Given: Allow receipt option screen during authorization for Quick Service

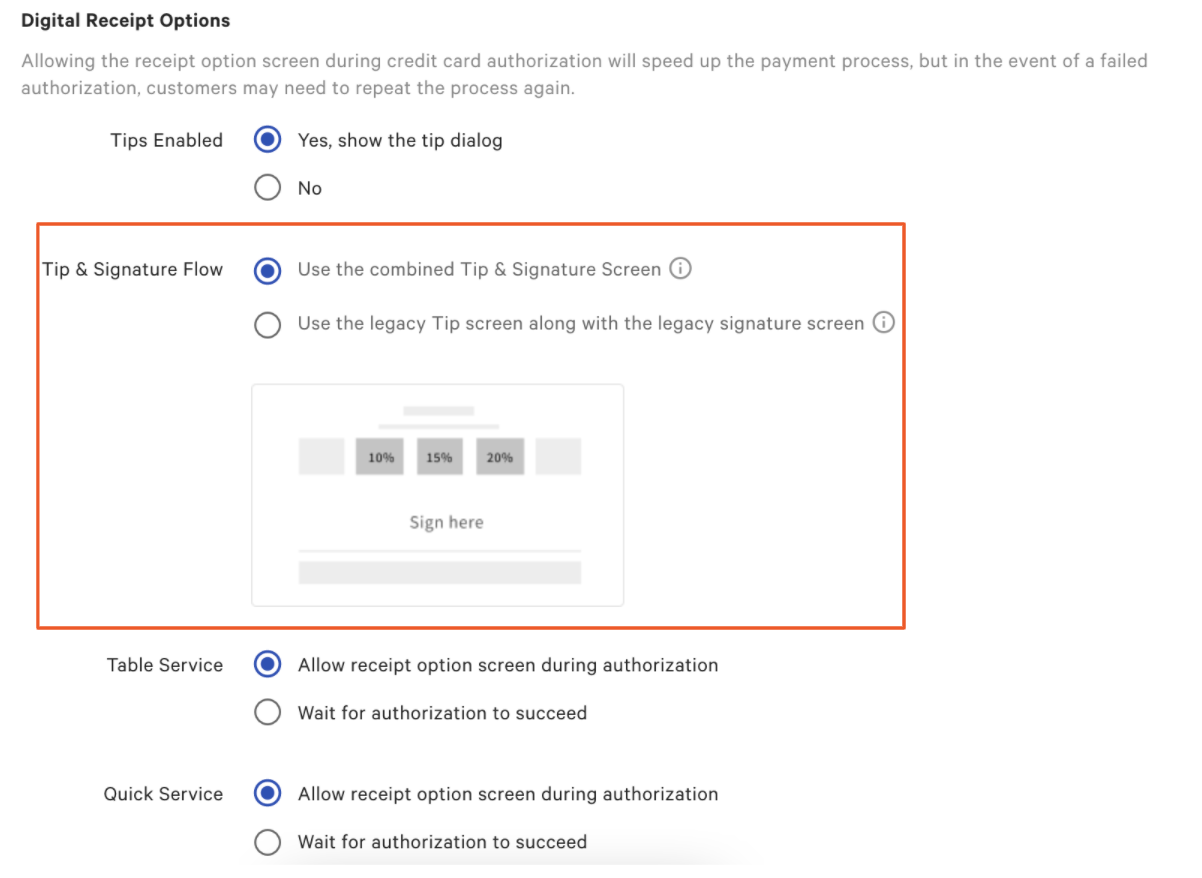Looking at the screenshot, I should coord(267,793).
